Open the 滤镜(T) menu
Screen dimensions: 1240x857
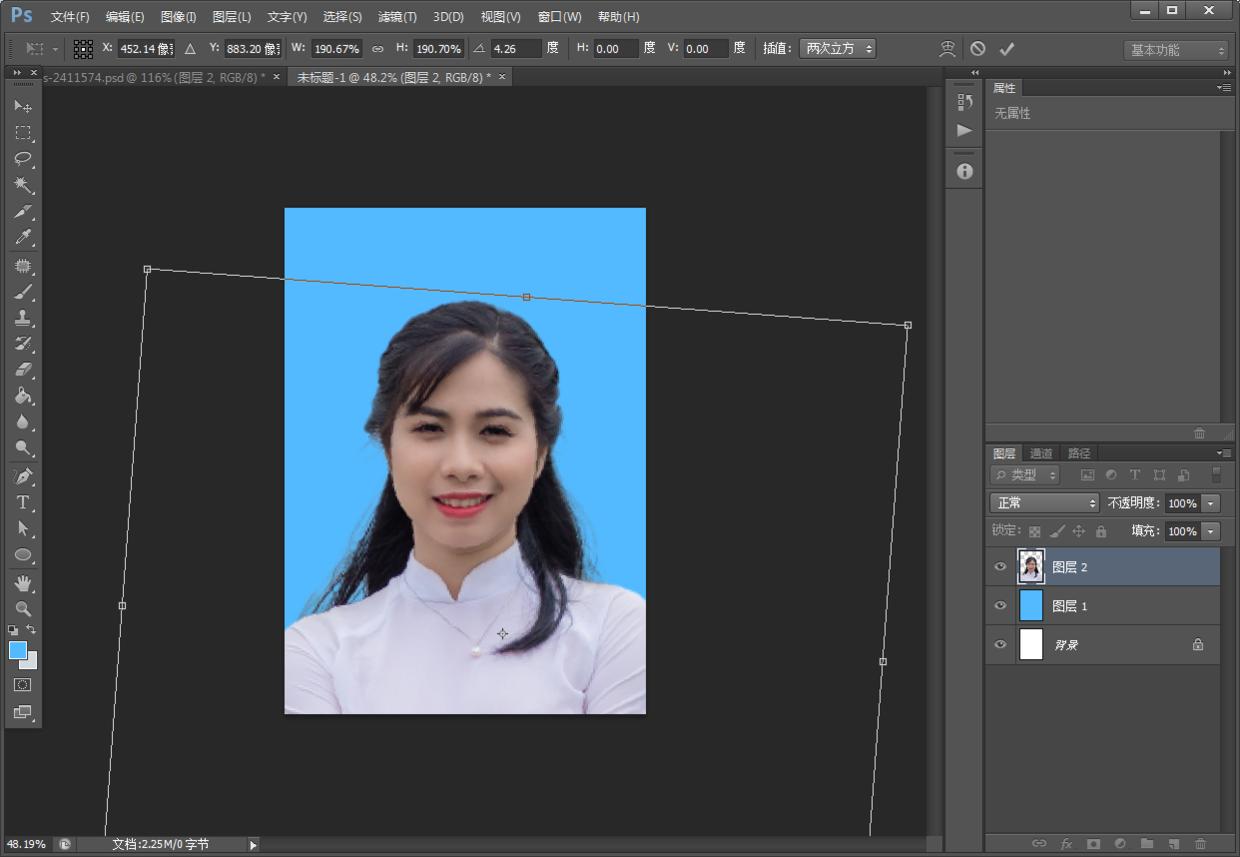pos(397,17)
